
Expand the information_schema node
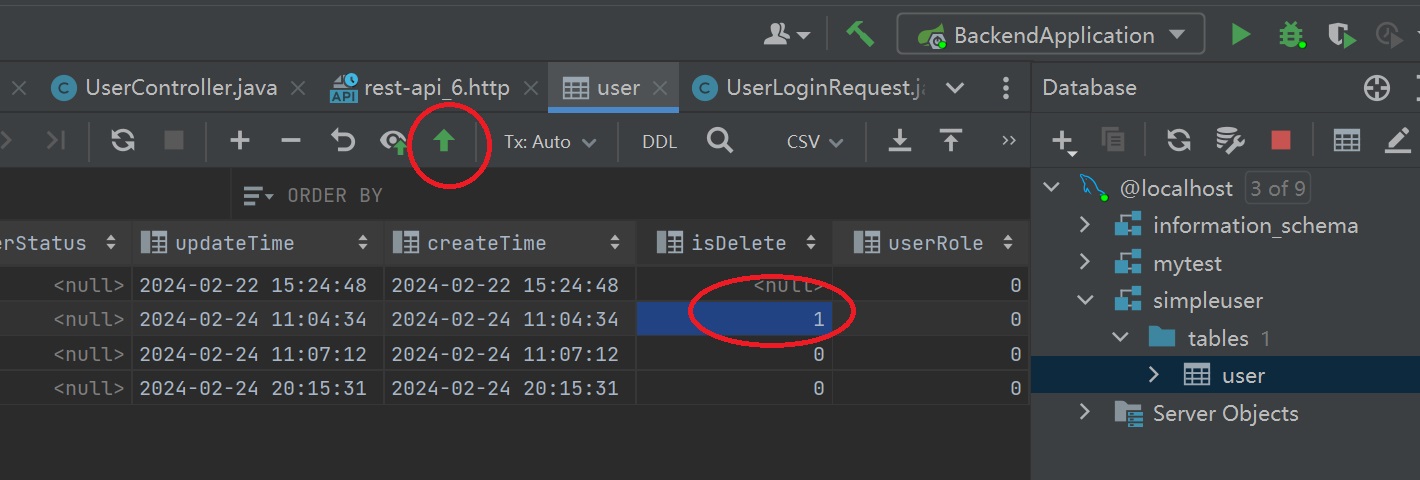[1084, 225]
